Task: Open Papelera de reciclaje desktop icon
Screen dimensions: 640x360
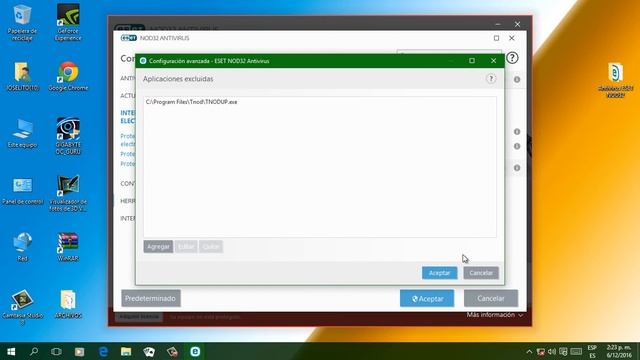Action: tap(22, 23)
